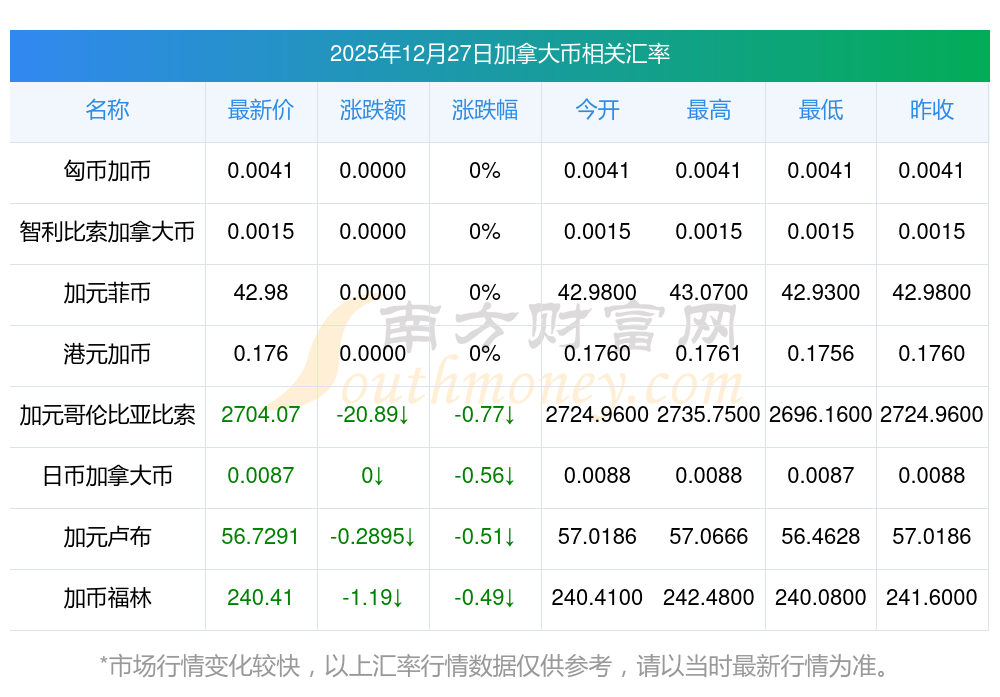Click the 名称 column header
The image size is (1000, 697).
click(107, 110)
